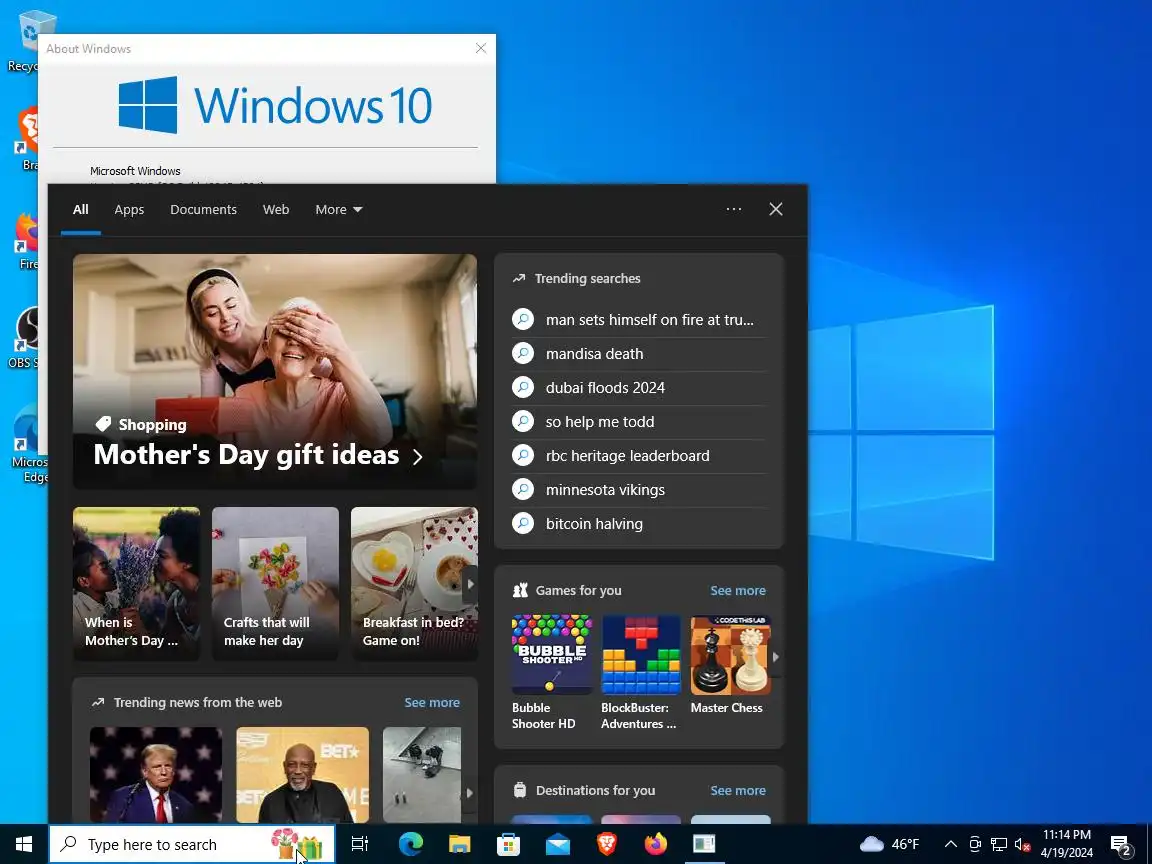Open the Action Center notifications icon
1152x864 pixels.
(1122, 845)
